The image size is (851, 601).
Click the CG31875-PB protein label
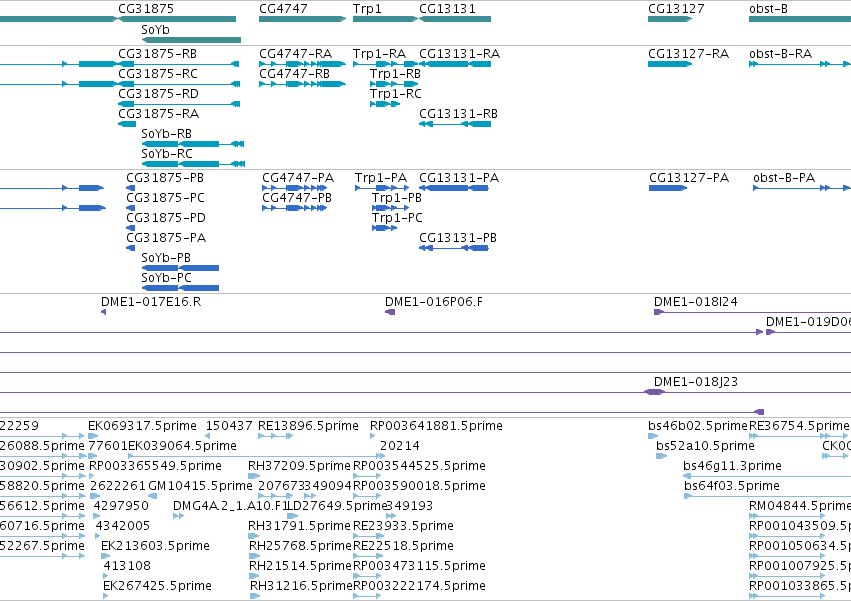click(165, 178)
